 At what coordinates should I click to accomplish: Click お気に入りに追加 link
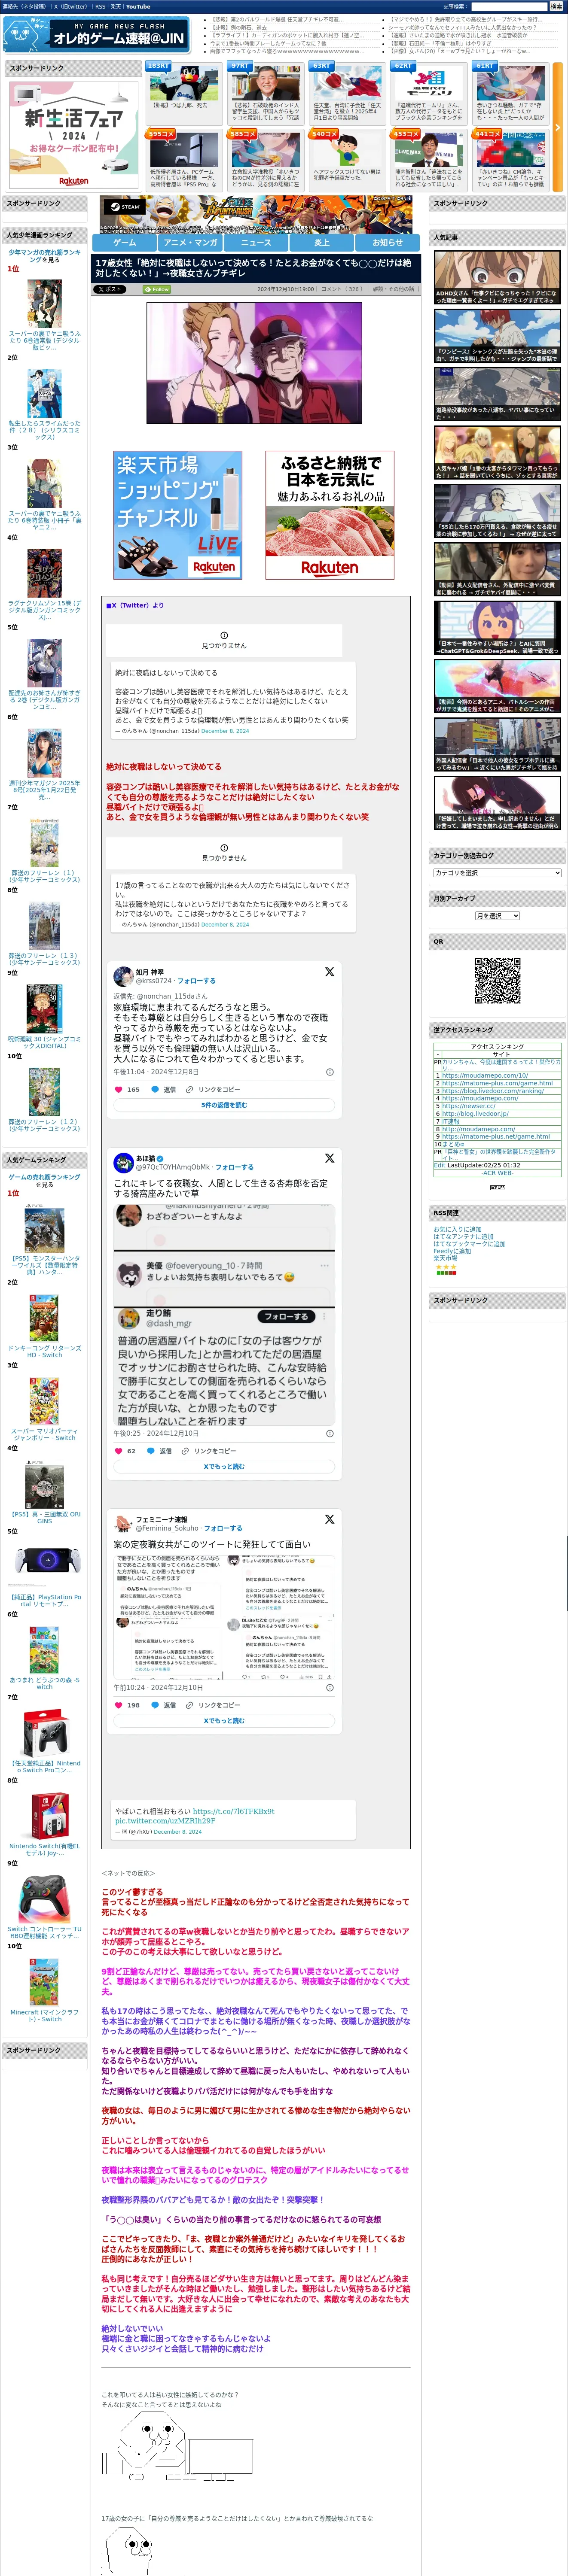[457, 1229]
